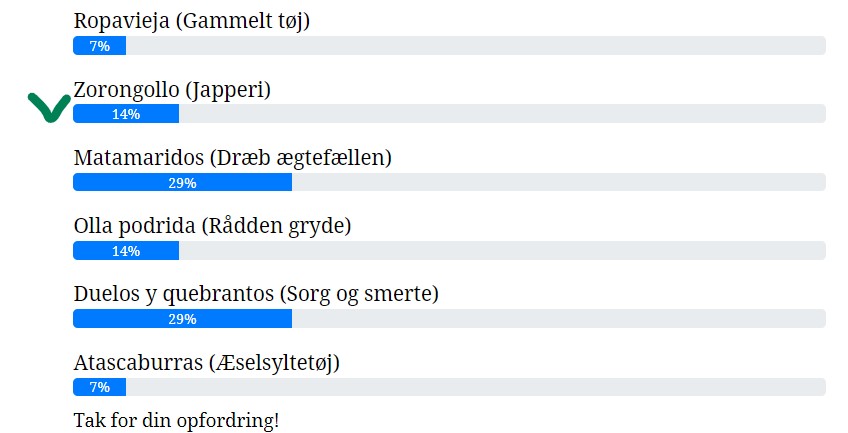This screenshot has width=848, height=433.
Task: Click the grey unfilled bar area for Ropavieja
Action: pos(475,46)
